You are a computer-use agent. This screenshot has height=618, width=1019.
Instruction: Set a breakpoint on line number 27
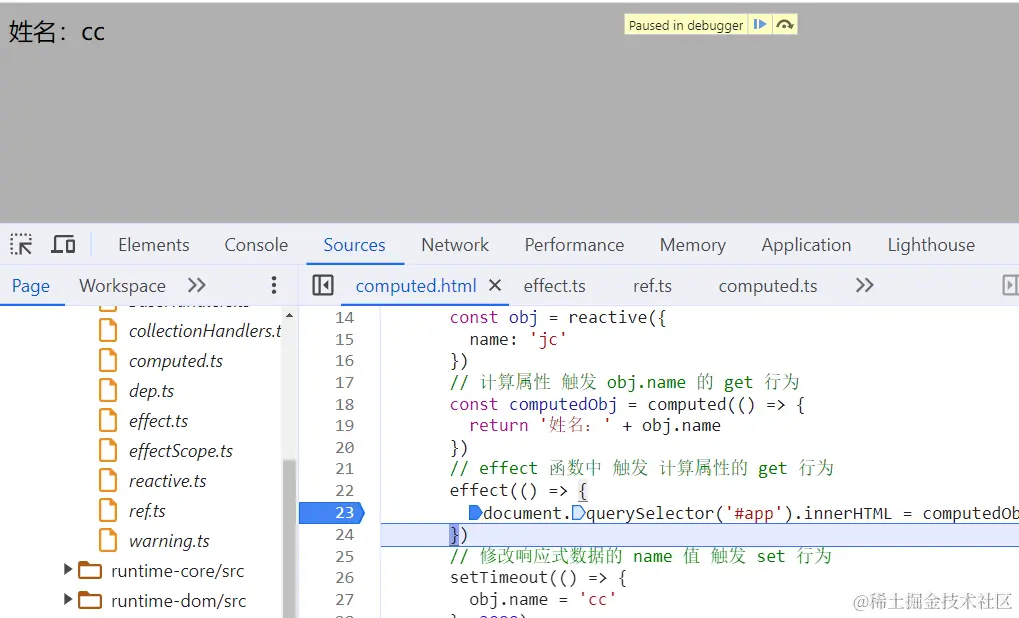tap(344, 599)
